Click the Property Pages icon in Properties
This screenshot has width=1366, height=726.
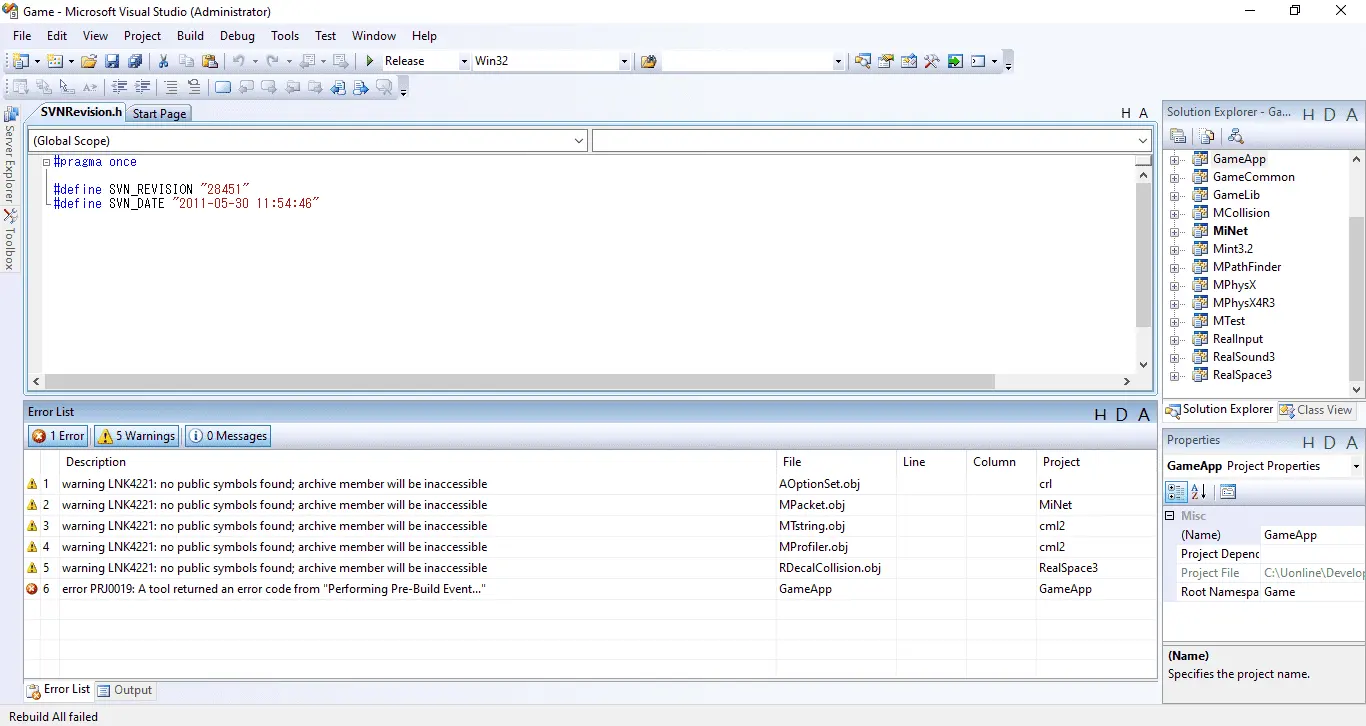pos(1228,491)
